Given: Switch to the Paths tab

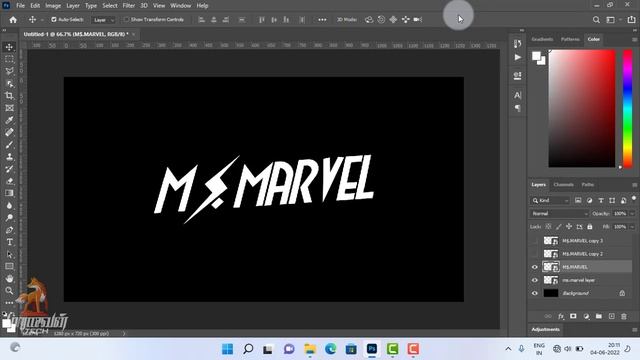Looking at the screenshot, I should click(588, 185).
